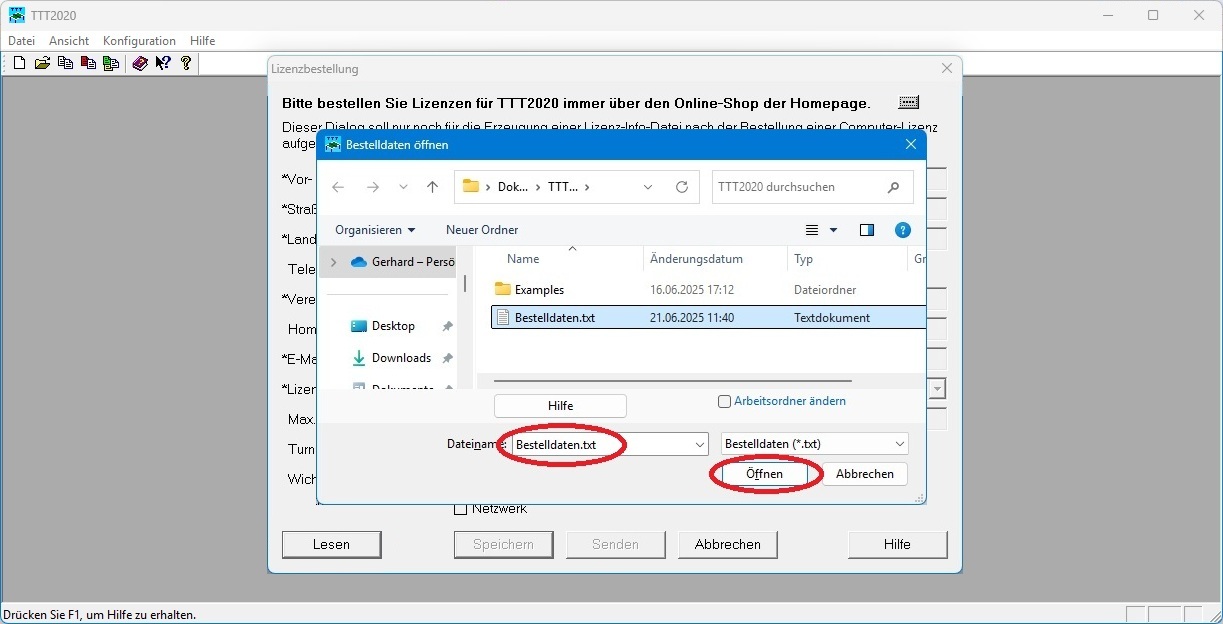1223x624 pixels.
Task: Click the Neuer Ordner button
Action: coord(482,230)
